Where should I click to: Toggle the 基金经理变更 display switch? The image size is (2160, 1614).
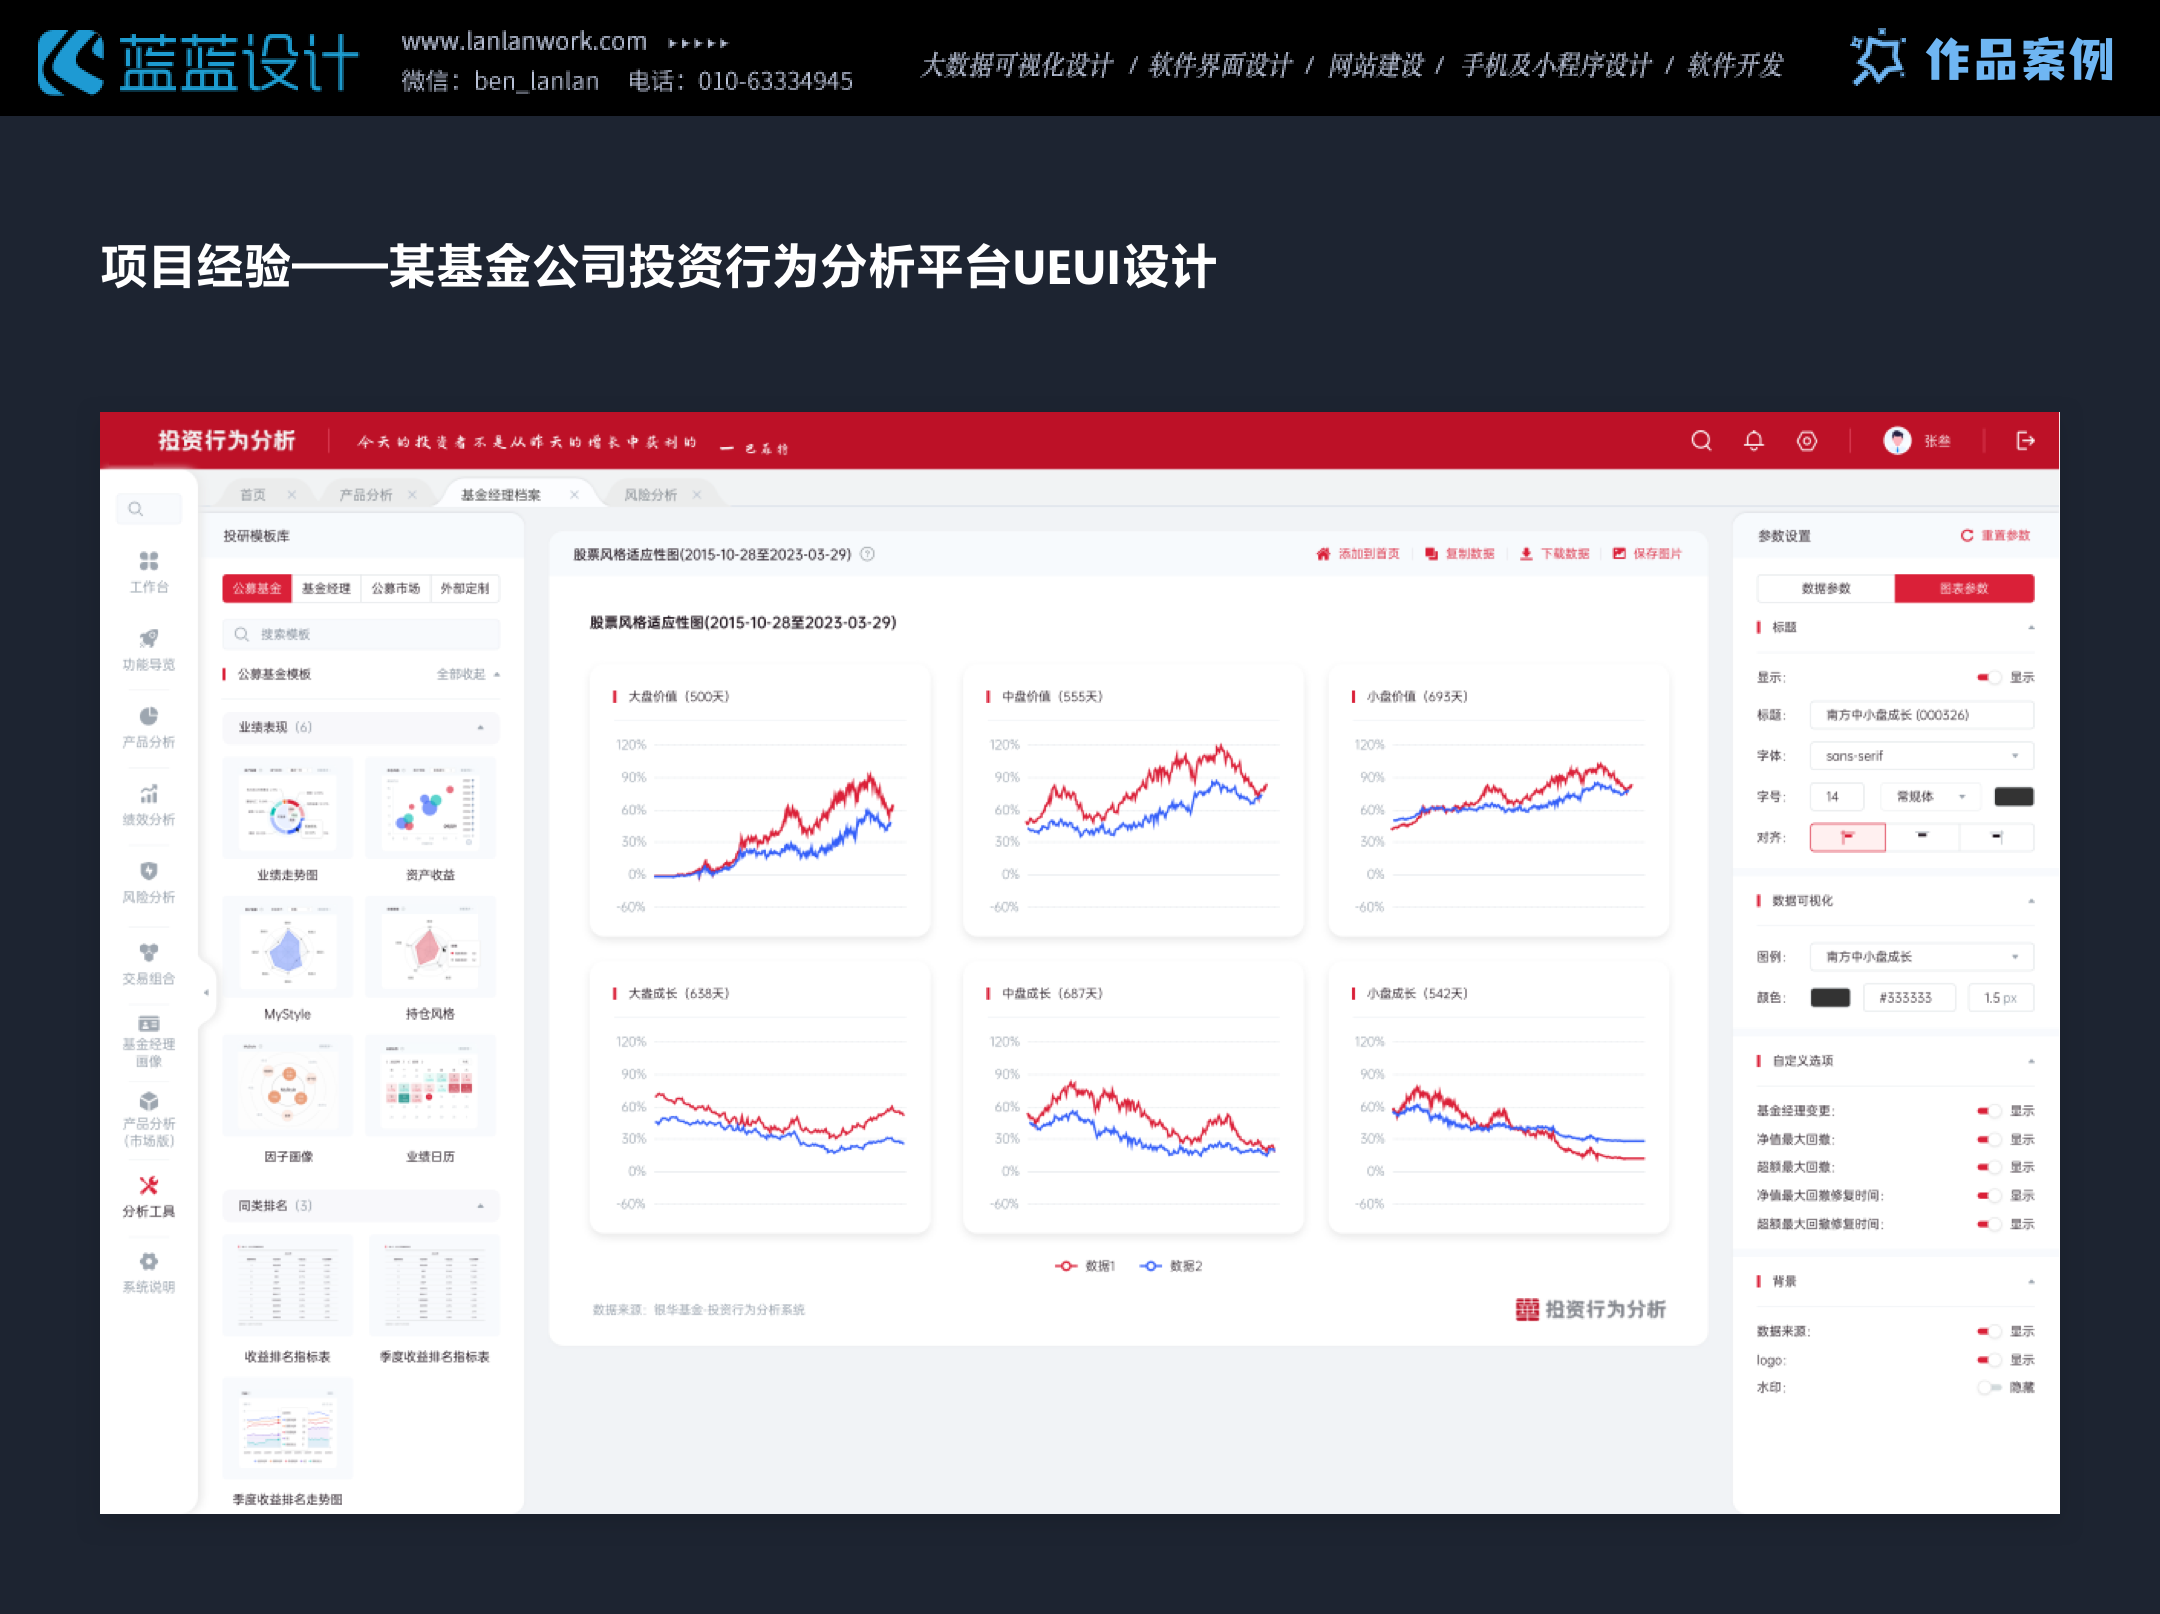pyautogui.click(x=1988, y=1111)
